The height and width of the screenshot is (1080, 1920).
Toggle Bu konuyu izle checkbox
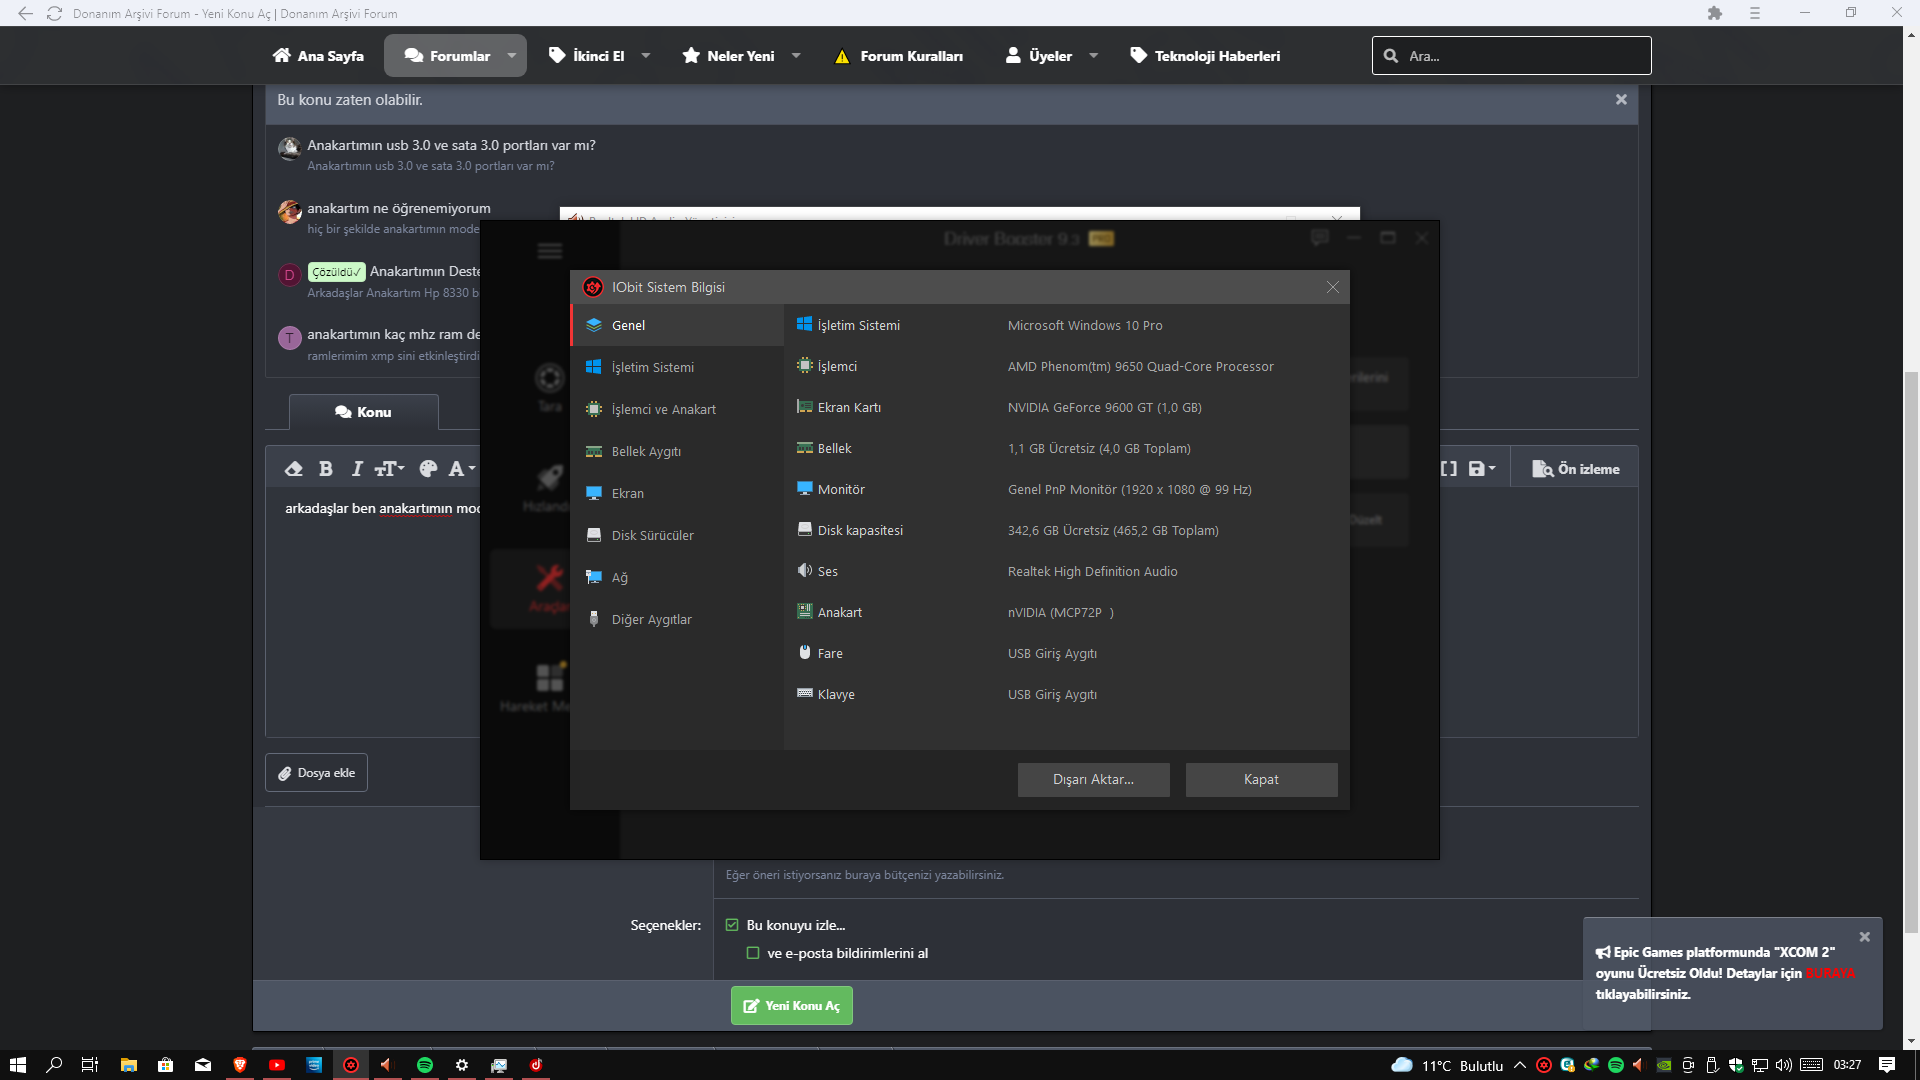tap(732, 926)
